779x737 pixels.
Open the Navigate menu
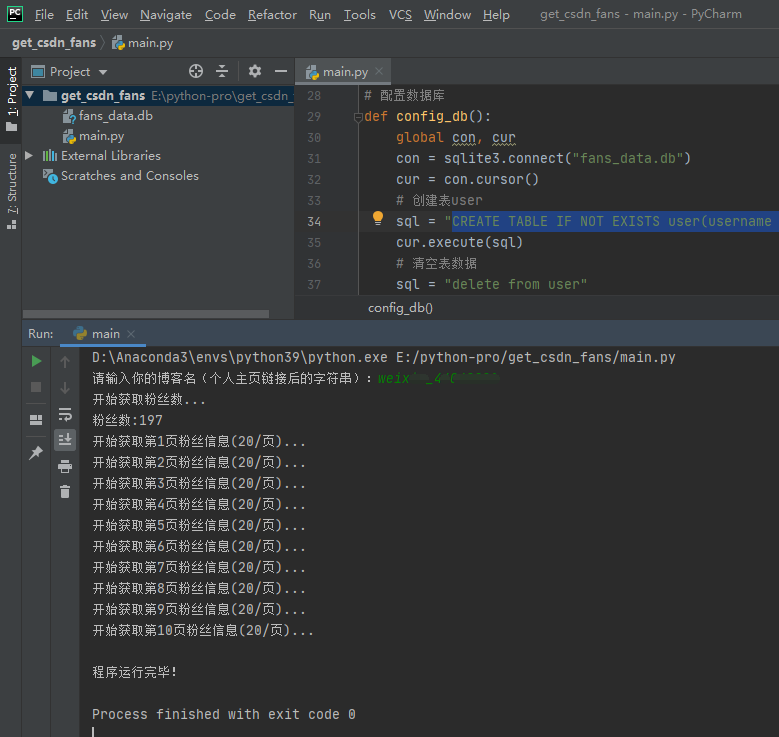[x=166, y=15]
